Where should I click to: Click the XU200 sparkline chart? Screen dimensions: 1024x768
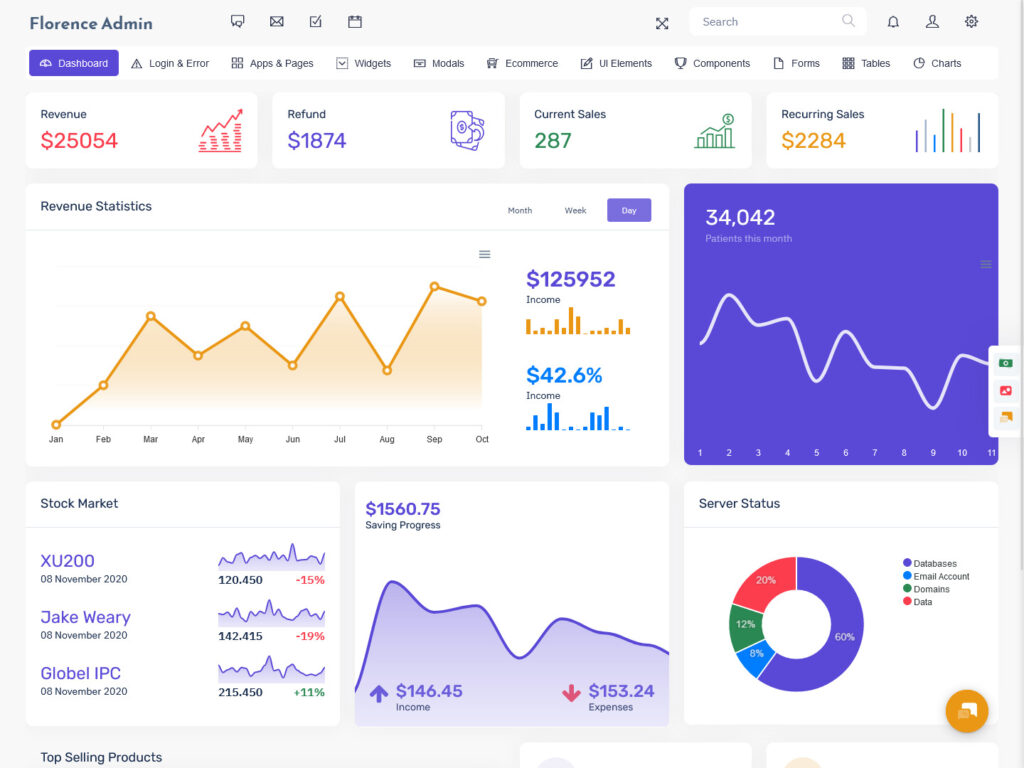click(x=272, y=555)
